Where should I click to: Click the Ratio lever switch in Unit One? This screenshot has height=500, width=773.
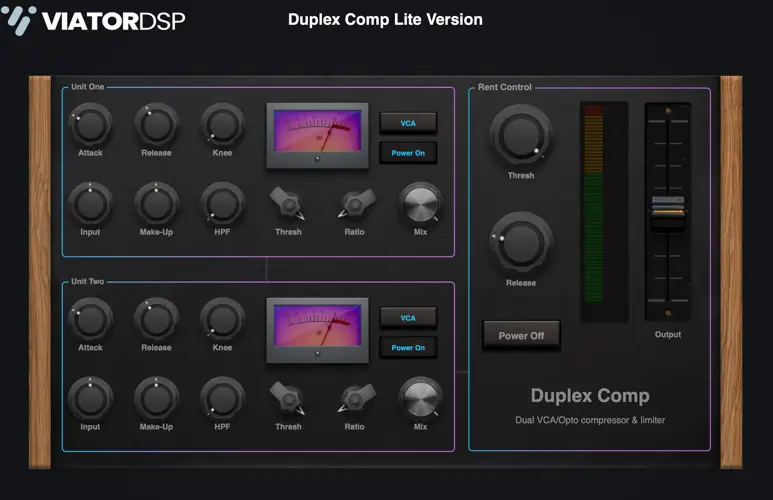354,205
